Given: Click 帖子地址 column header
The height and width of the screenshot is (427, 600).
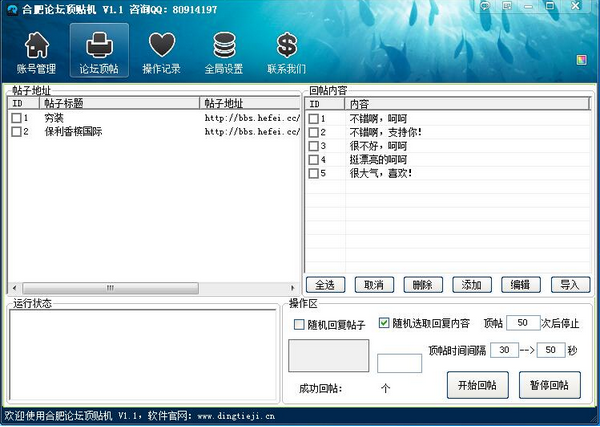Looking at the screenshot, I should [249, 103].
